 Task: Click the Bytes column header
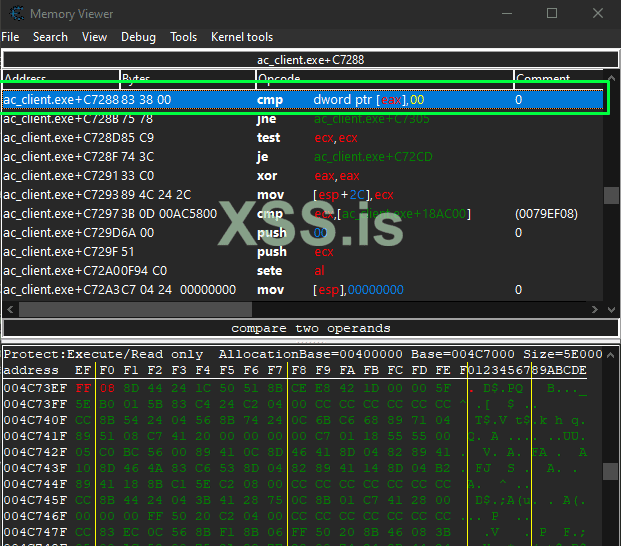pyautogui.click(x=186, y=78)
